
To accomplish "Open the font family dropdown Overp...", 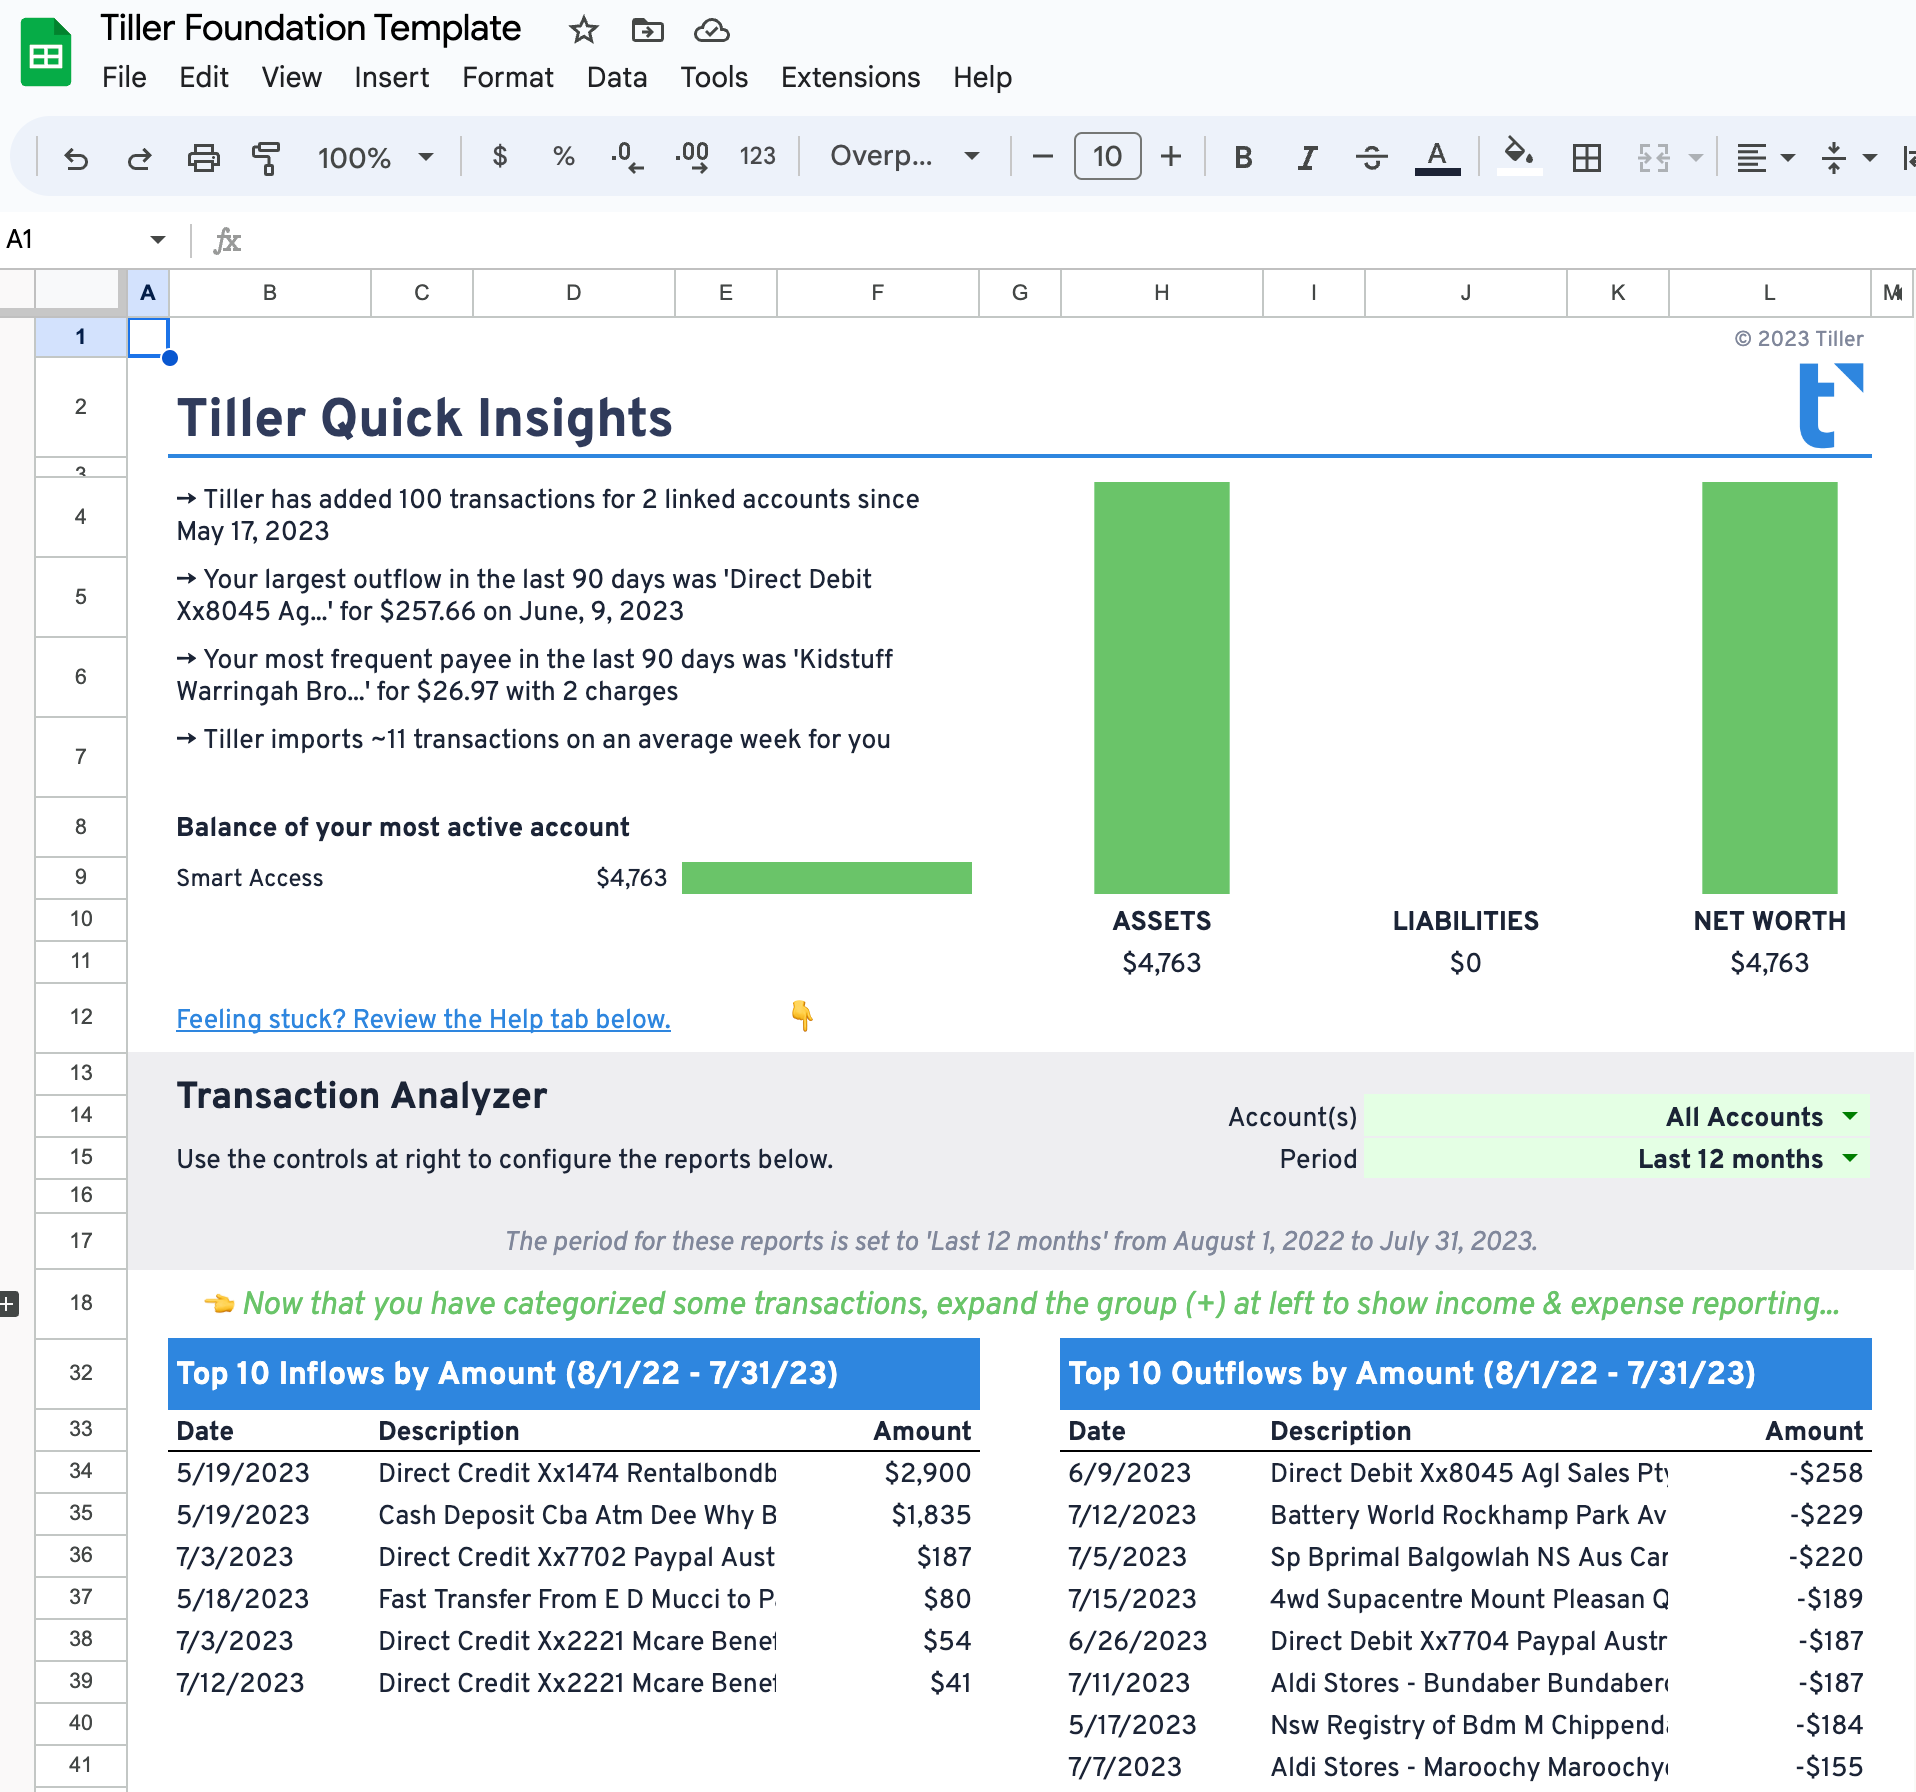I will [904, 156].
